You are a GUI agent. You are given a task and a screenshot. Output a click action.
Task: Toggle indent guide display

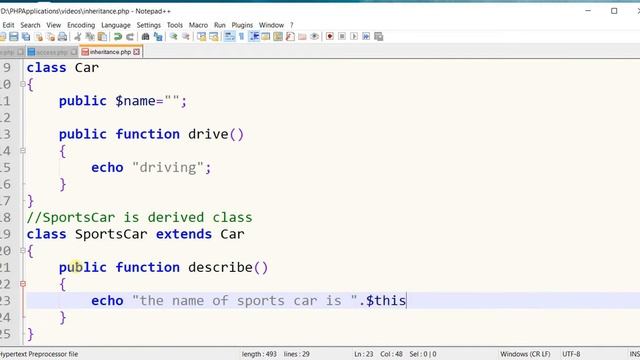click(254, 37)
